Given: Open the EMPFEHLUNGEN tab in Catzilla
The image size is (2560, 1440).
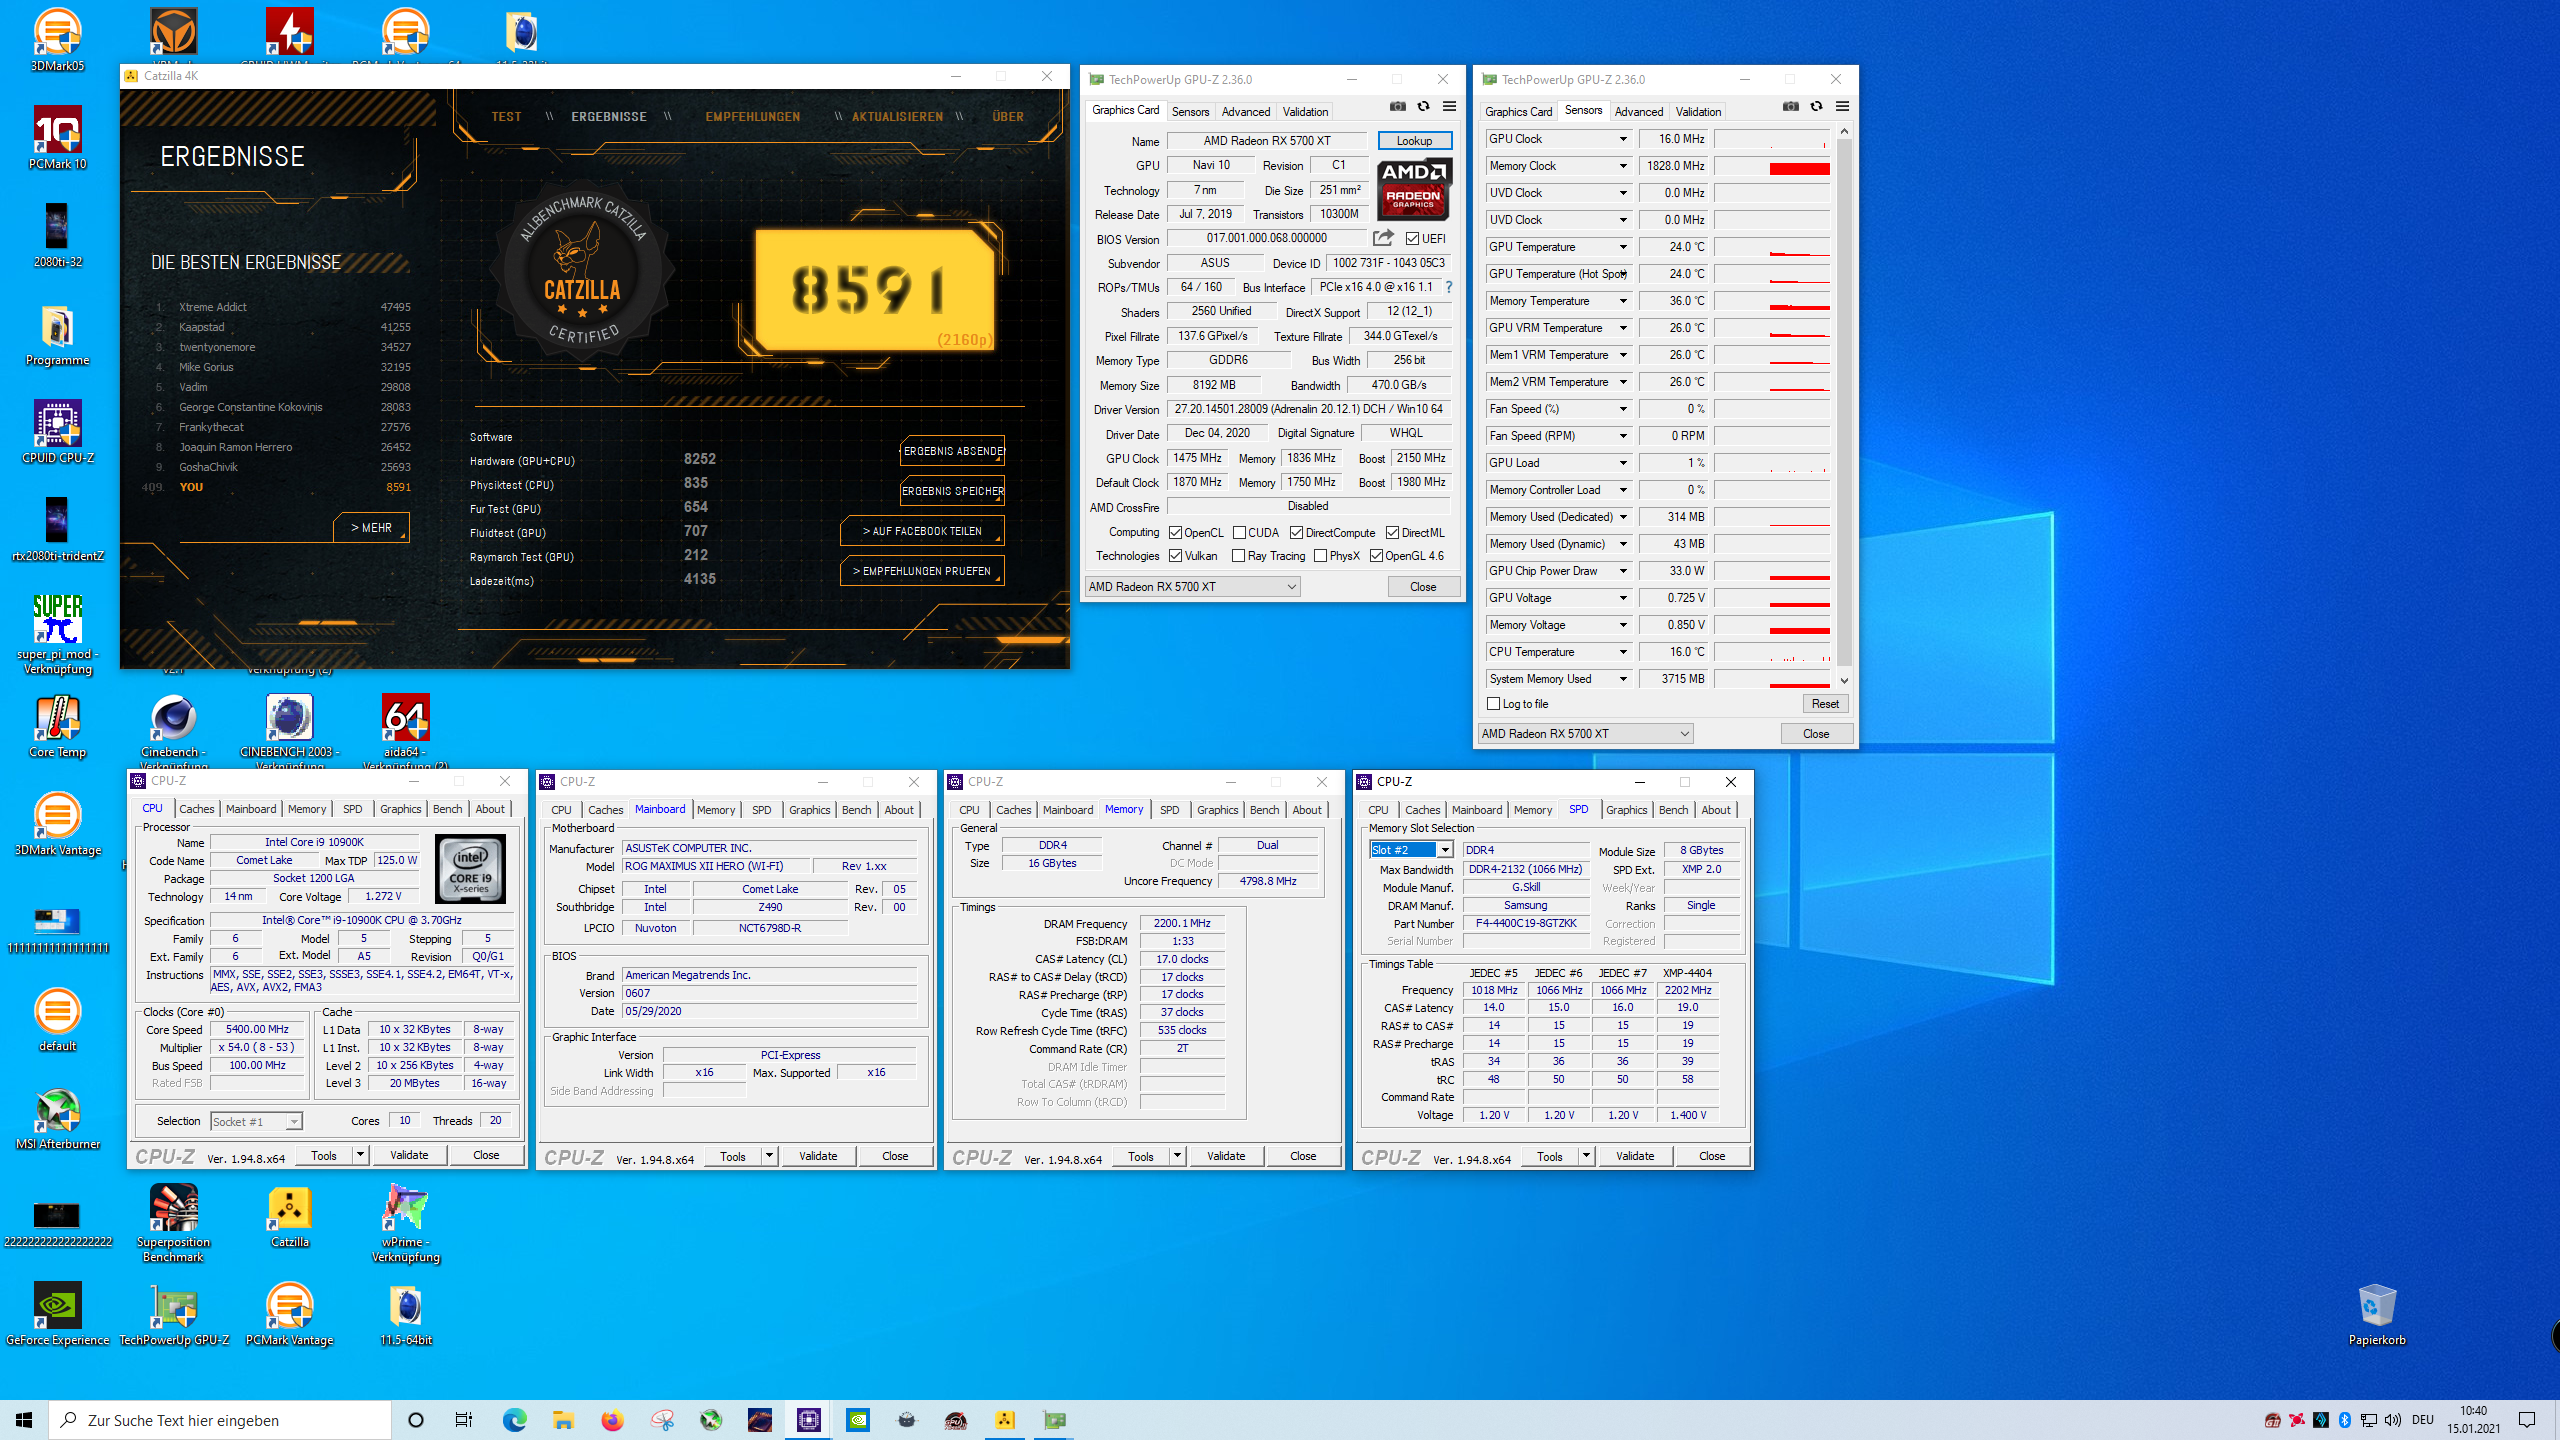Looking at the screenshot, I should [x=752, y=117].
